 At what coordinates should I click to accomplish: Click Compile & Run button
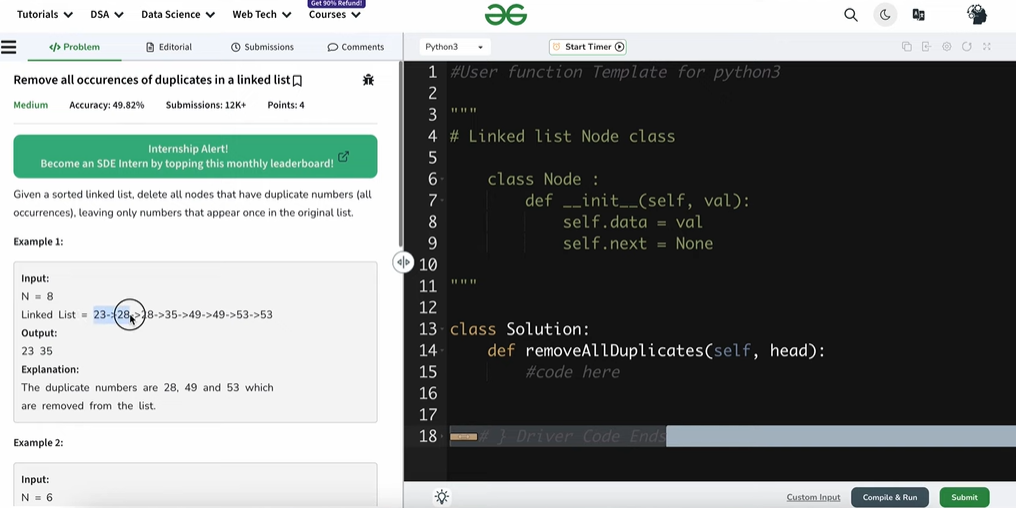pyautogui.click(x=890, y=497)
